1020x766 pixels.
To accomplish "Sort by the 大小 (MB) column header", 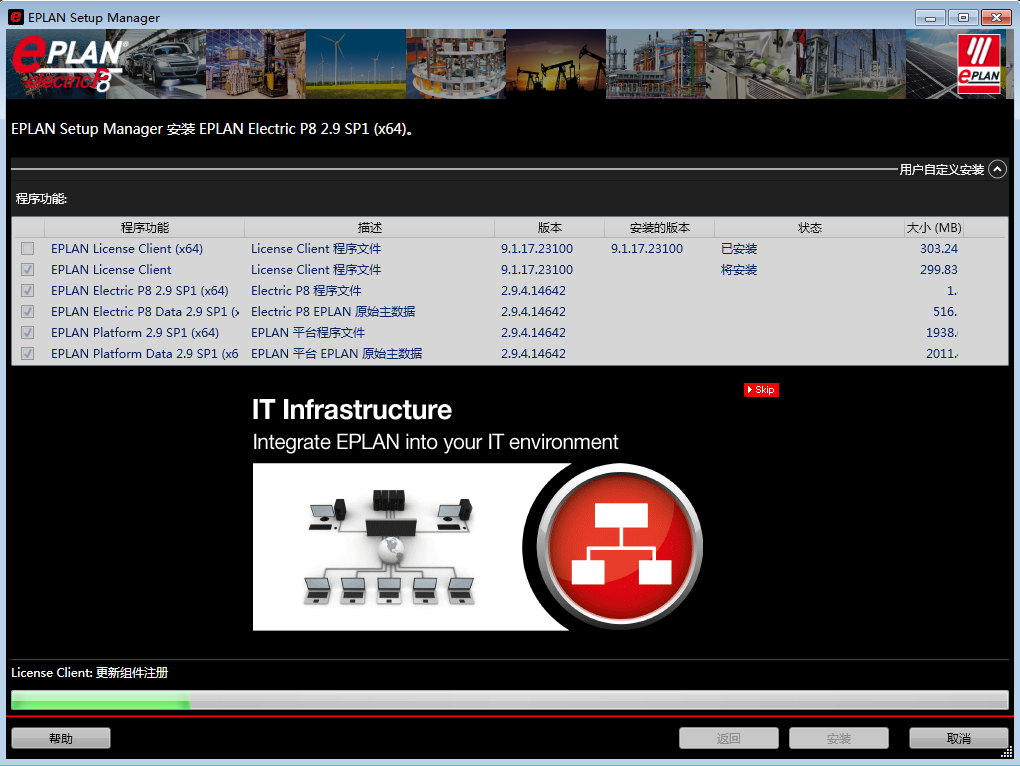I will tap(933, 228).
